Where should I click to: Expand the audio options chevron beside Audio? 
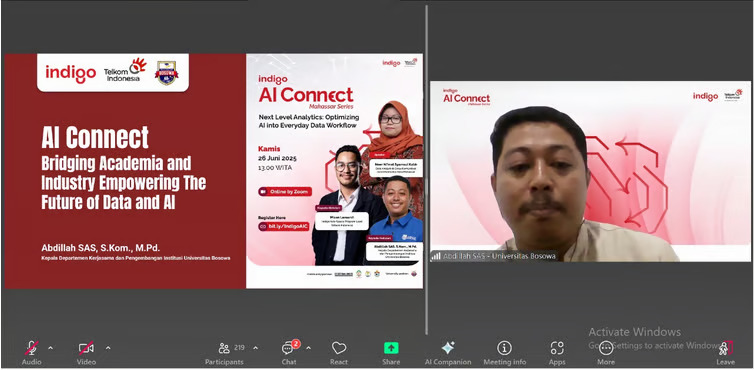tap(50, 347)
